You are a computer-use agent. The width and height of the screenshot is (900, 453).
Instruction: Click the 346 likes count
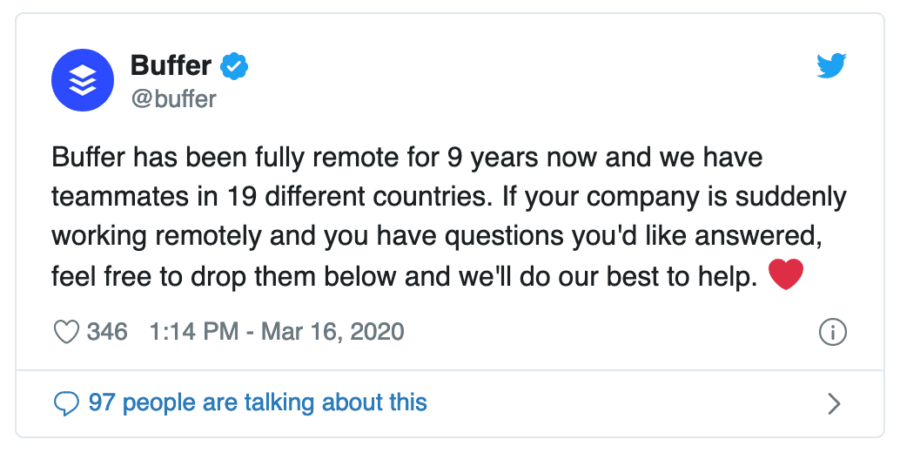click(x=107, y=332)
